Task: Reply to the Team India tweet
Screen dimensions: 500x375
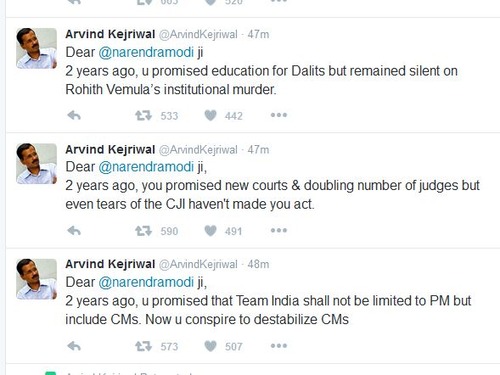Action: point(74,346)
